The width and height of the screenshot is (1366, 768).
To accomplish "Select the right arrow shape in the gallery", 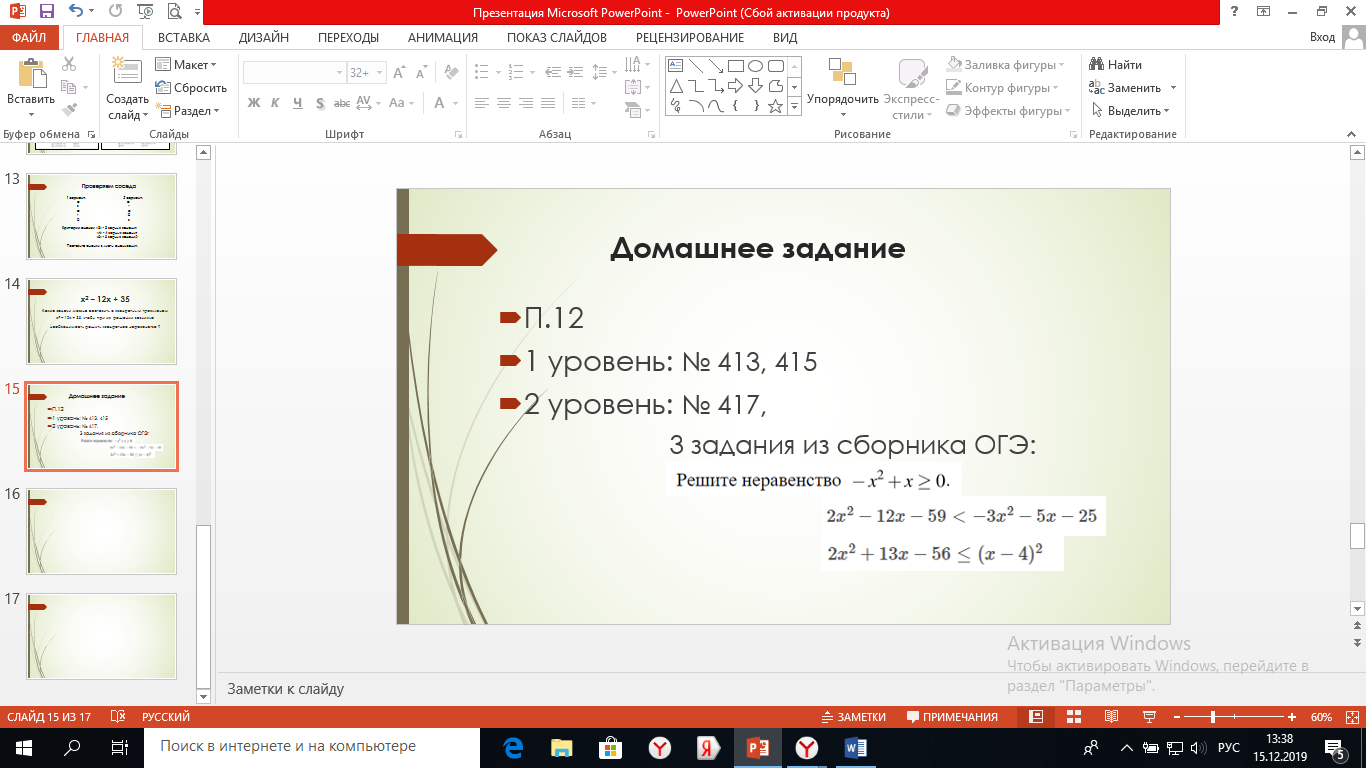I will point(736,86).
